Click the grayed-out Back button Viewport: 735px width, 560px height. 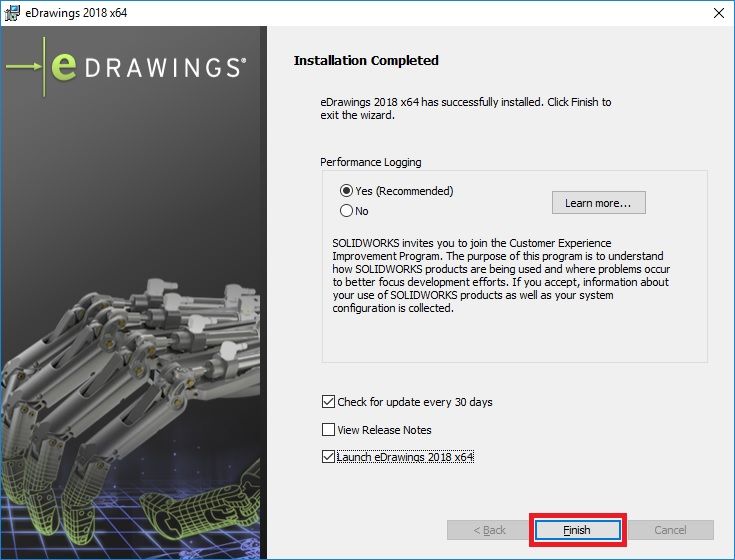click(489, 530)
